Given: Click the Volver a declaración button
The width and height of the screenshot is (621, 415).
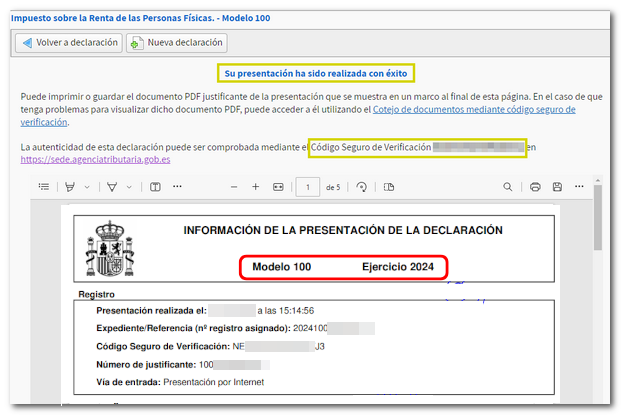Looking at the screenshot, I should click(x=68, y=43).
